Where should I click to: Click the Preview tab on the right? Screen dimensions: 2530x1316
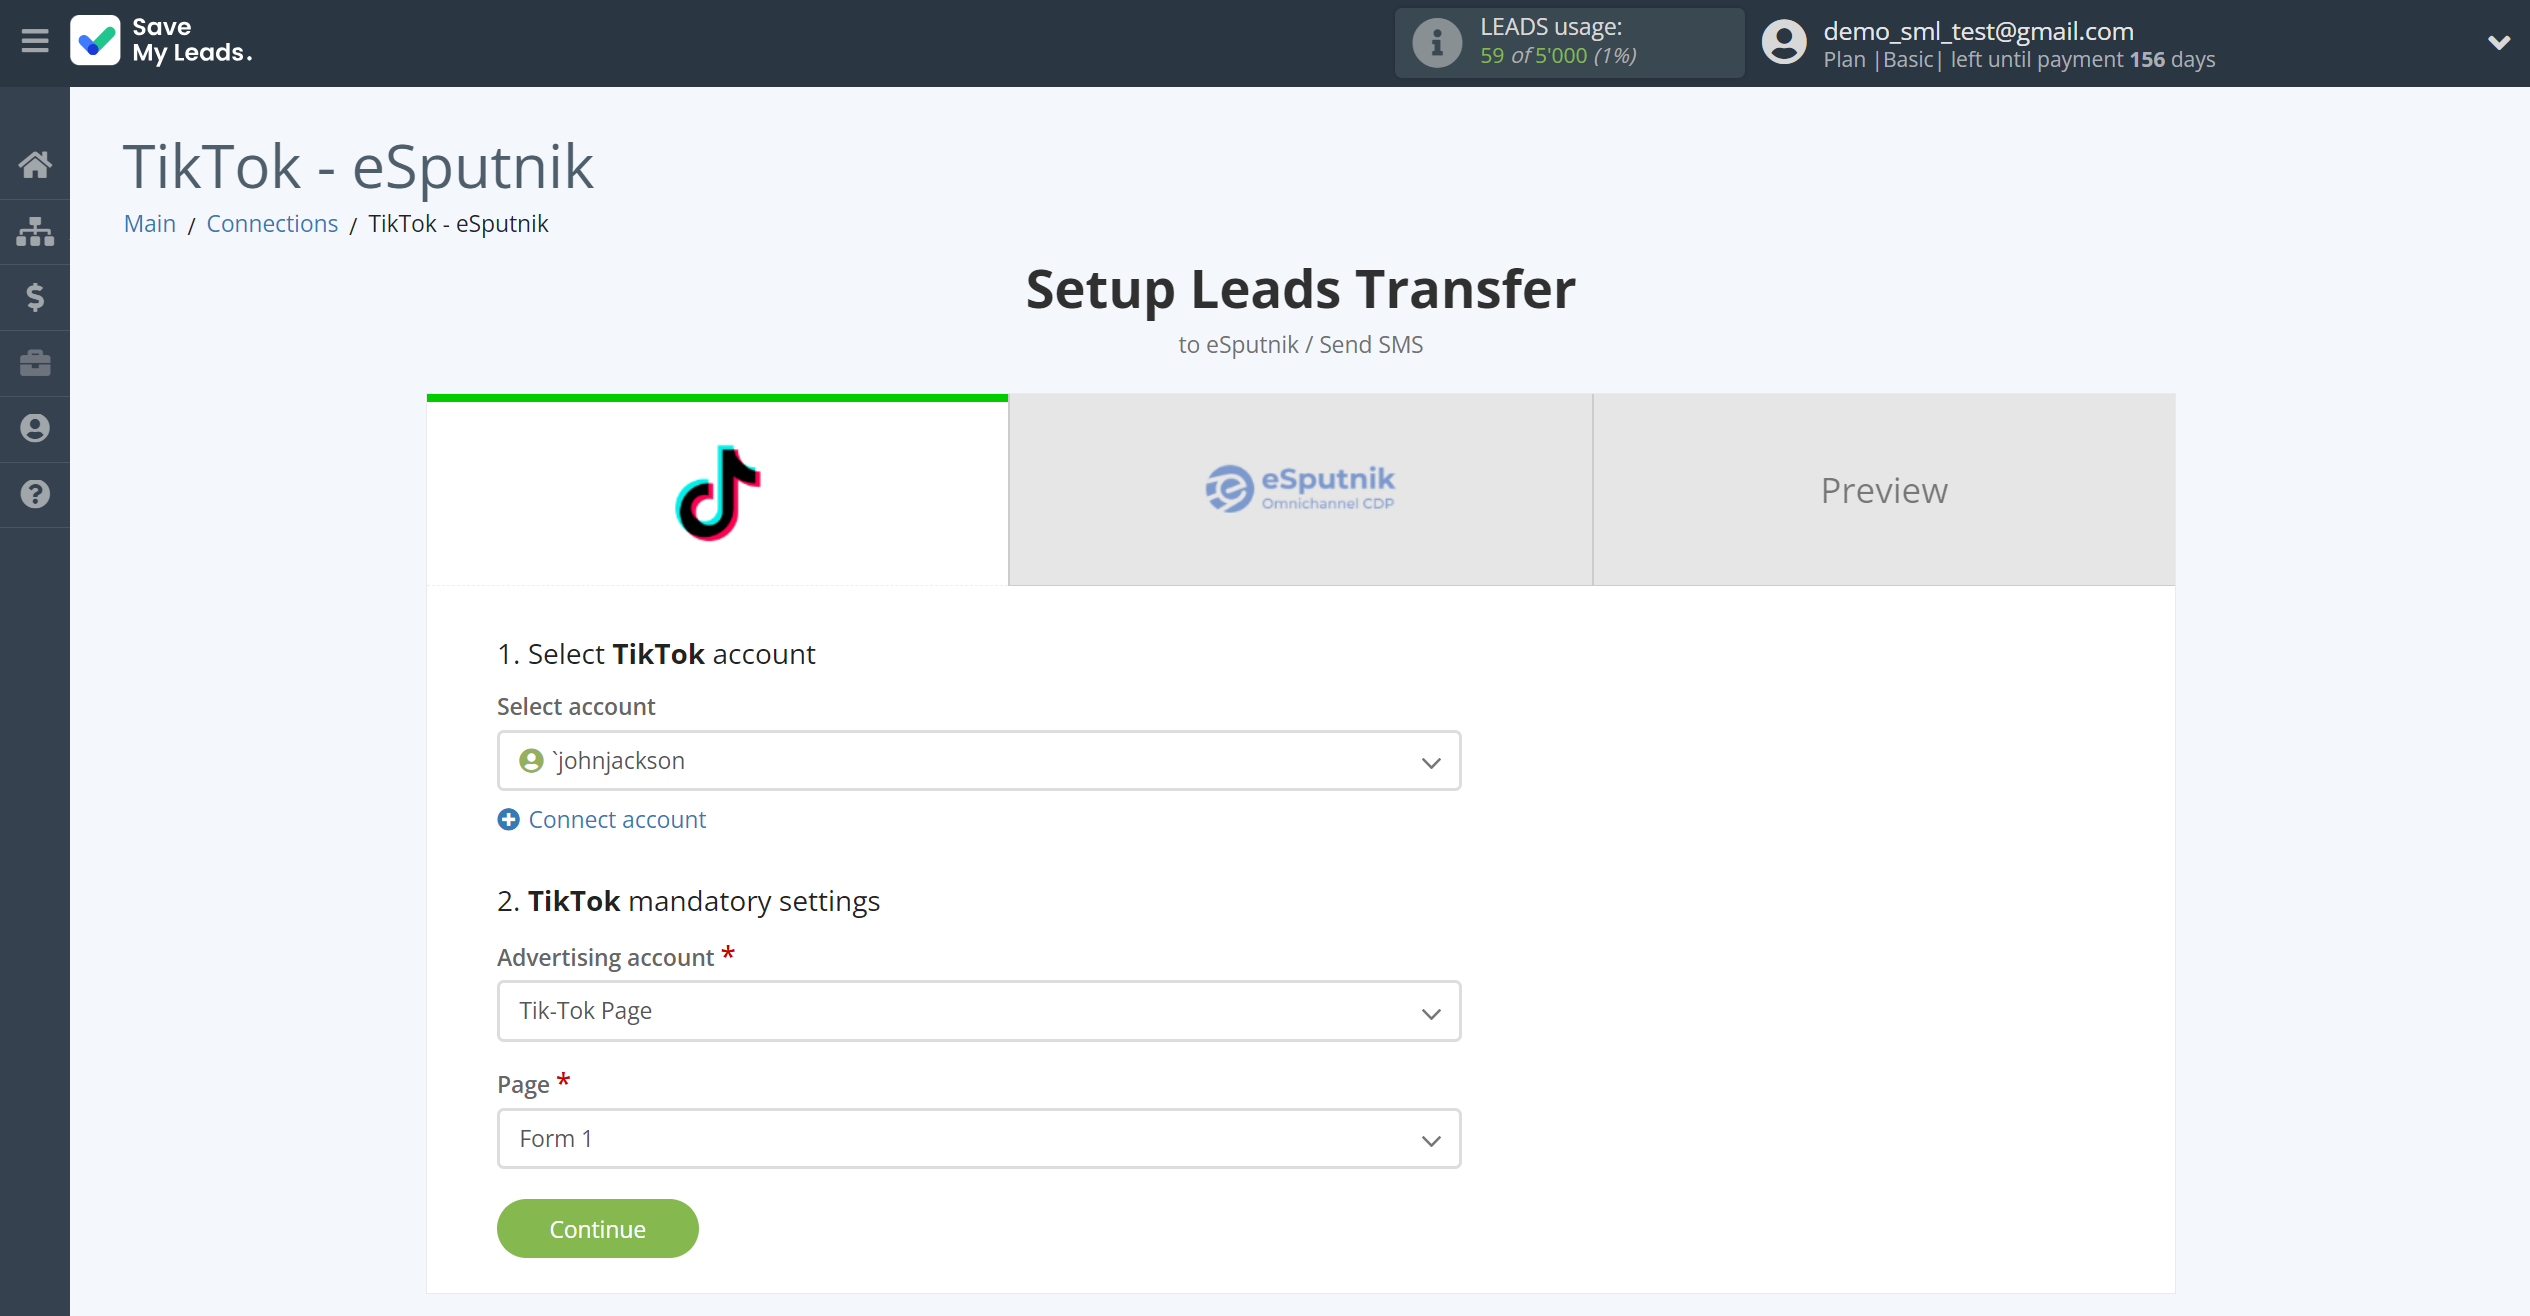coord(1884,489)
